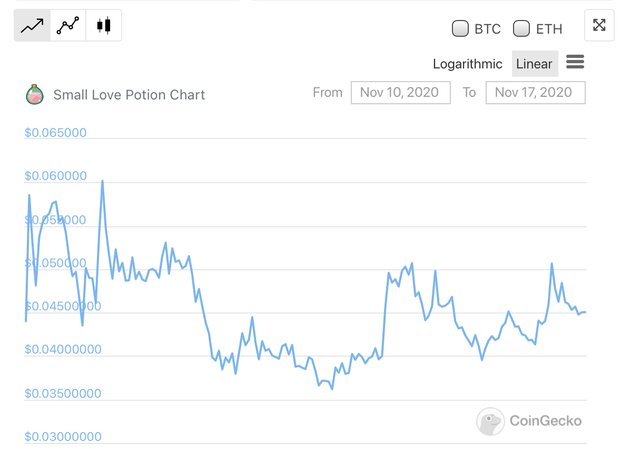Open the From date field Nov 10, 2020
This screenshot has height=465, width=640.
click(400, 92)
